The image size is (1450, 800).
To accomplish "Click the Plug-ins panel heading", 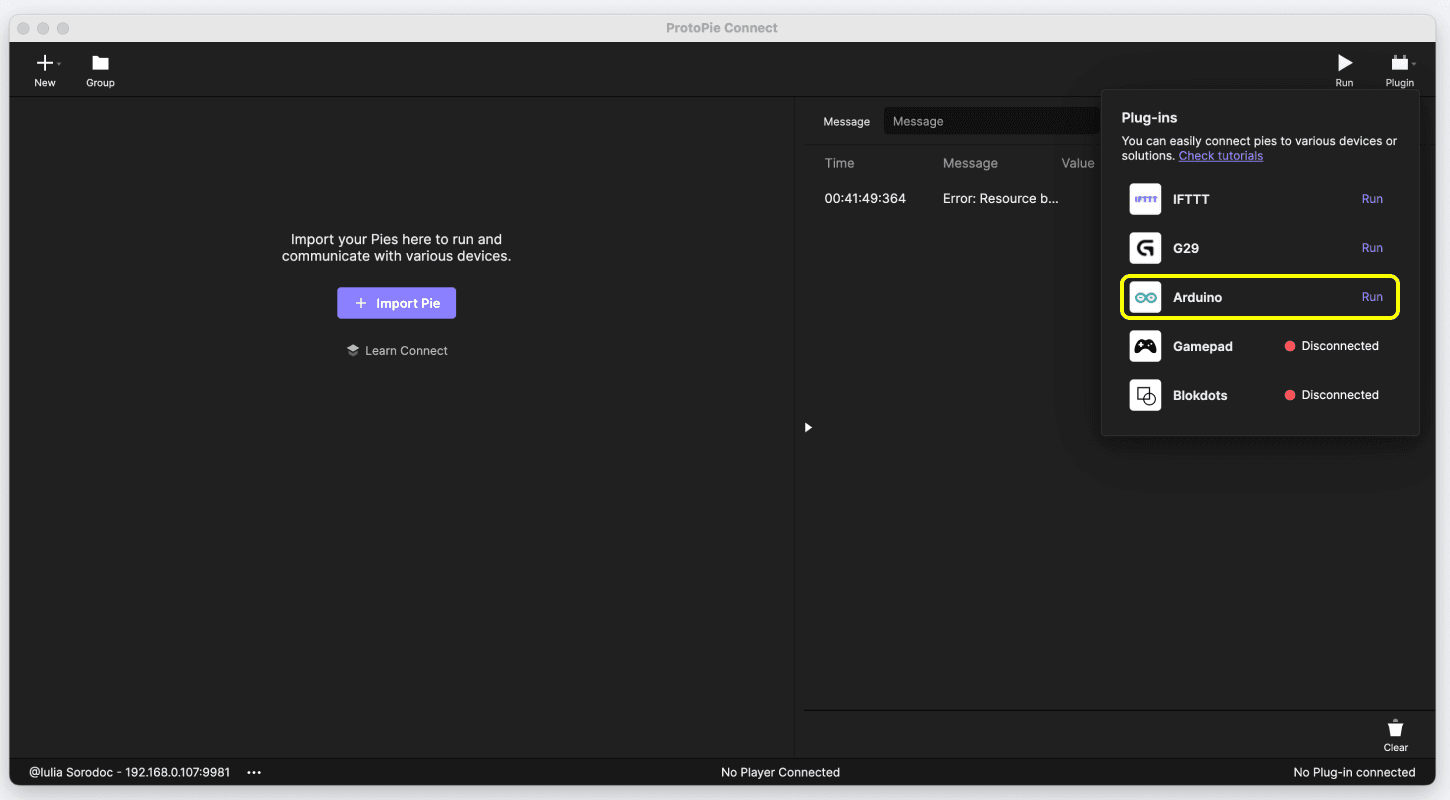I will 1149,118.
